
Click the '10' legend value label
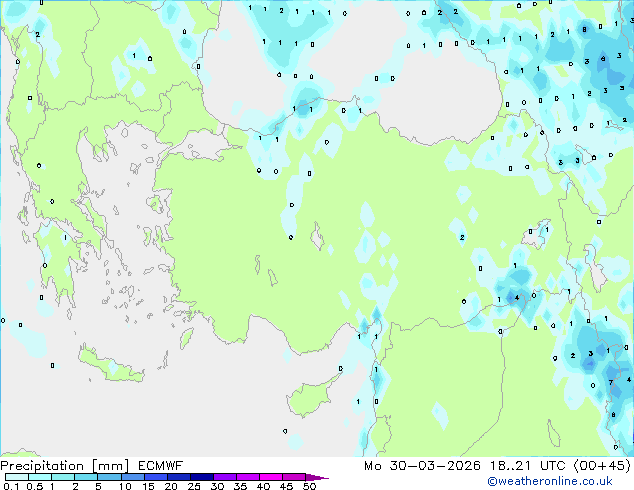tap(125, 486)
